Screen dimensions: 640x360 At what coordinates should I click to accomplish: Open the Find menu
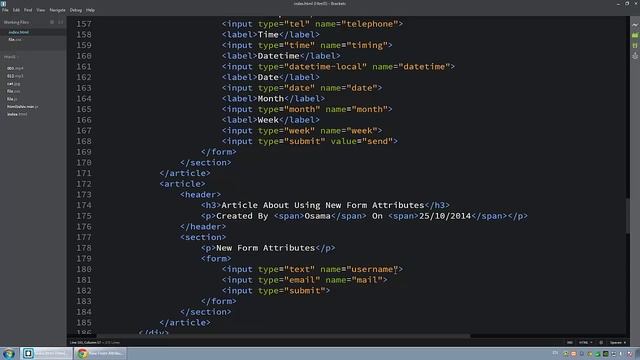[28, 10]
